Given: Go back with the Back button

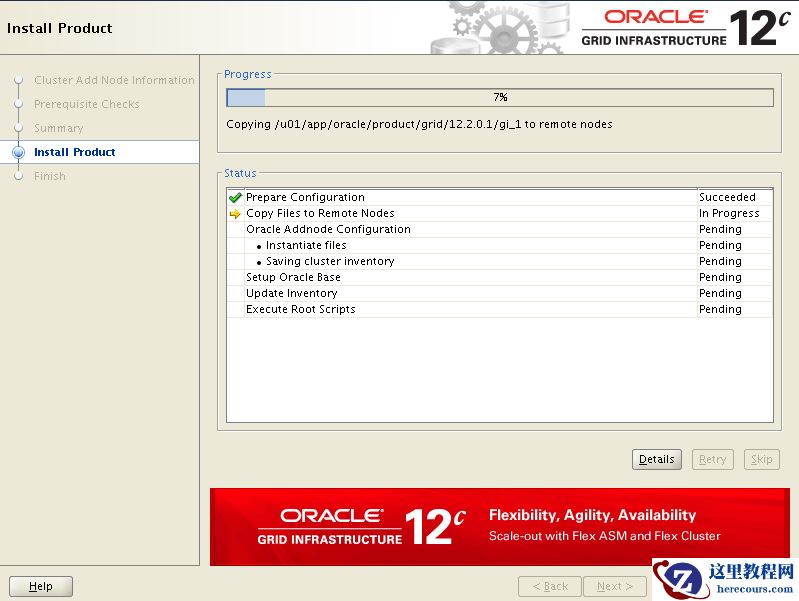Looking at the screenshot, I should [550, 586].
